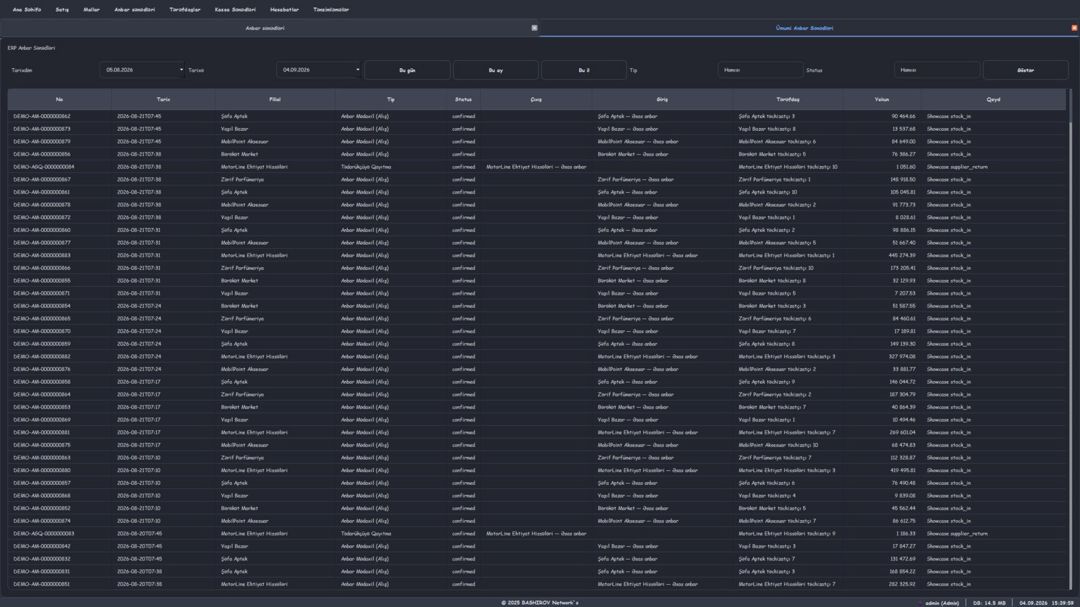Open the Tarixdən date dropdown arrow
This screenshot has height=607, width=1080.
(181, 70)
